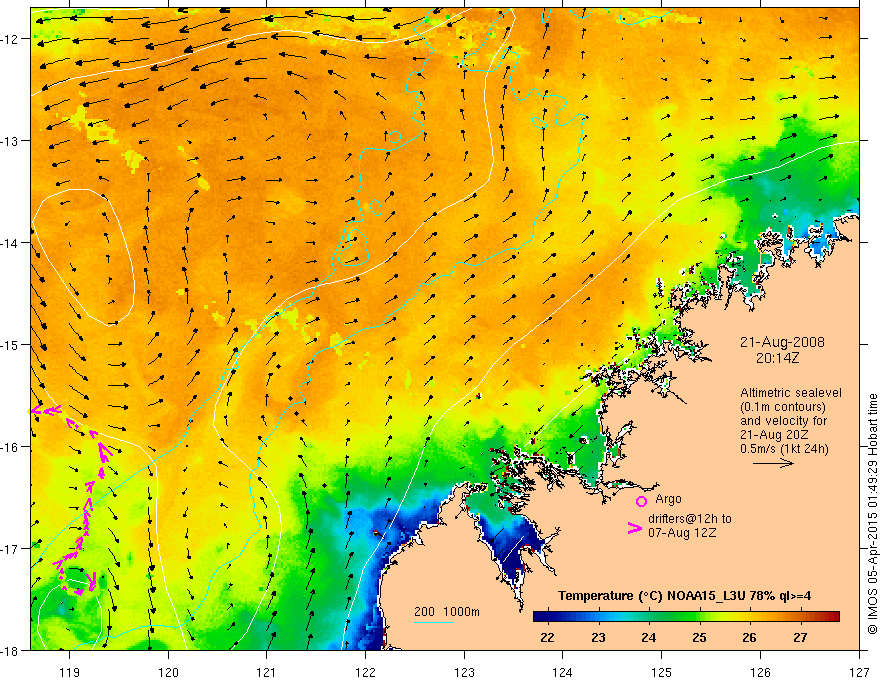Click the 'Argo' legend label
This screenshot has height=680, width=880.
(x=668, y=499)
